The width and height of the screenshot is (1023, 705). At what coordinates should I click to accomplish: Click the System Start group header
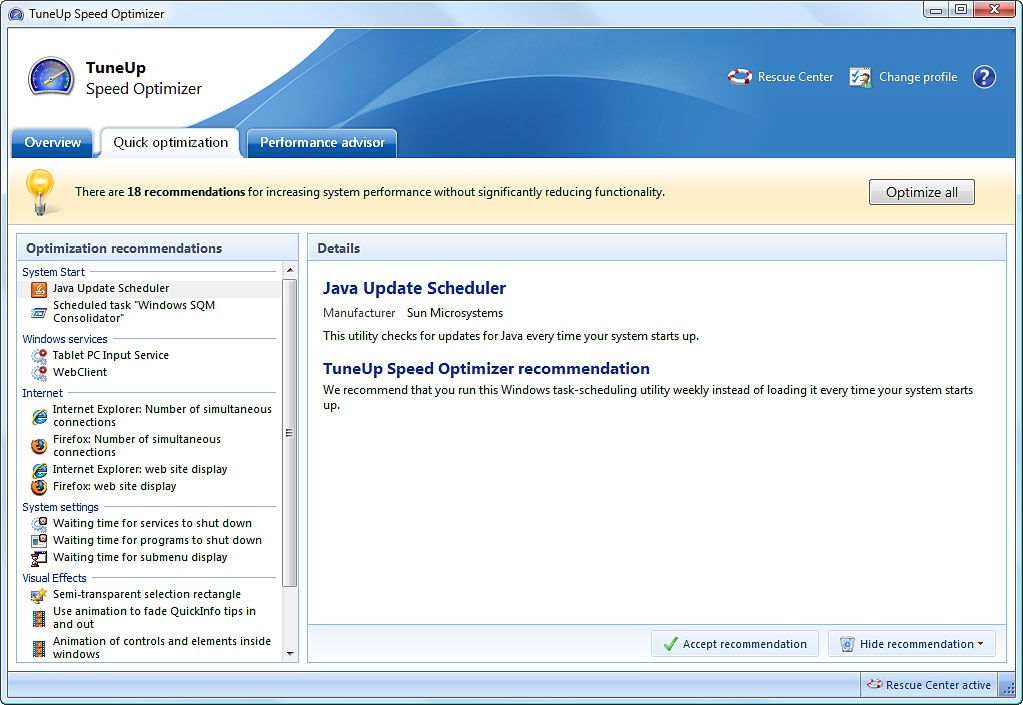point(53,272)
